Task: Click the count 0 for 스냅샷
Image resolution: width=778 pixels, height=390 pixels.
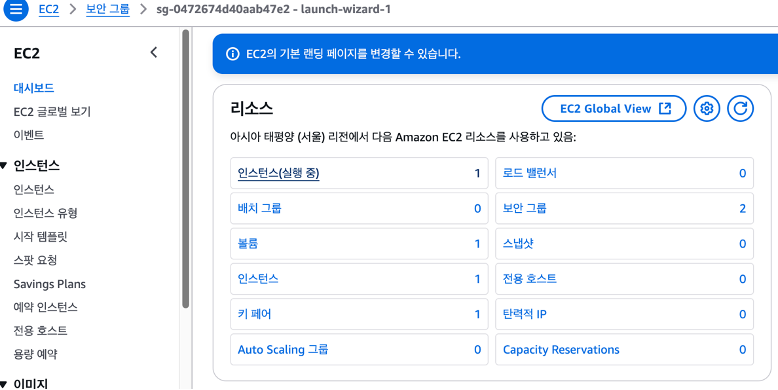Action: [x=742, y=244]
